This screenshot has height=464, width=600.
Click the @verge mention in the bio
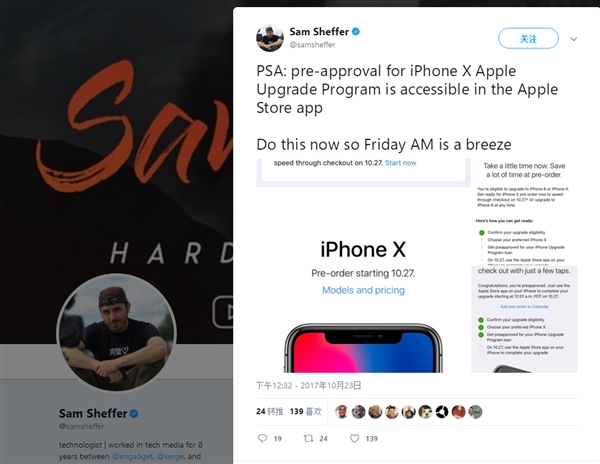coord(171,456)
